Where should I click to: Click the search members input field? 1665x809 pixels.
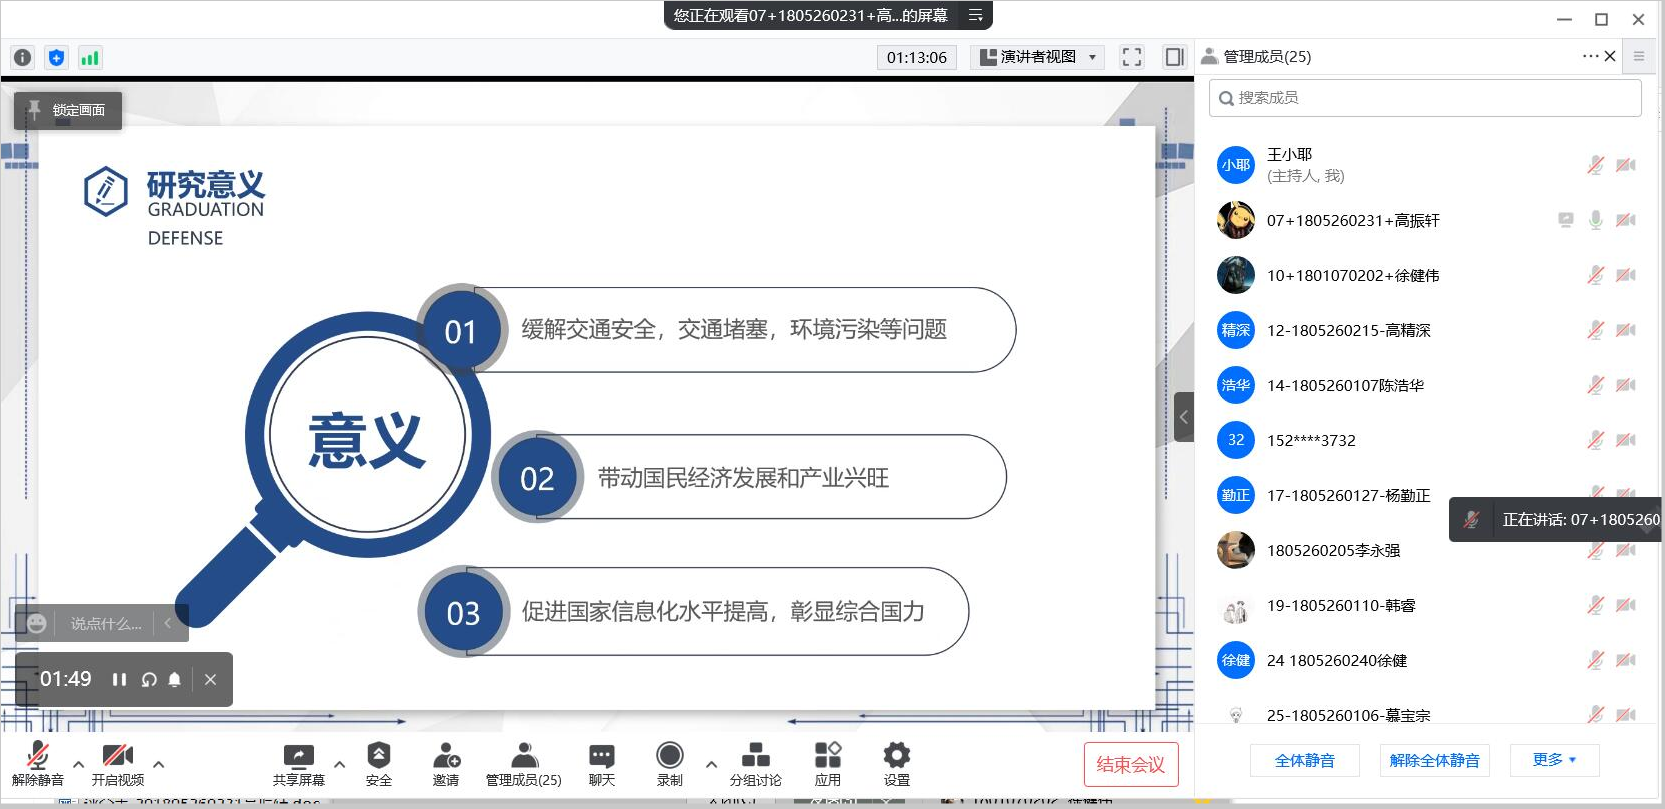click(1425, 98)
